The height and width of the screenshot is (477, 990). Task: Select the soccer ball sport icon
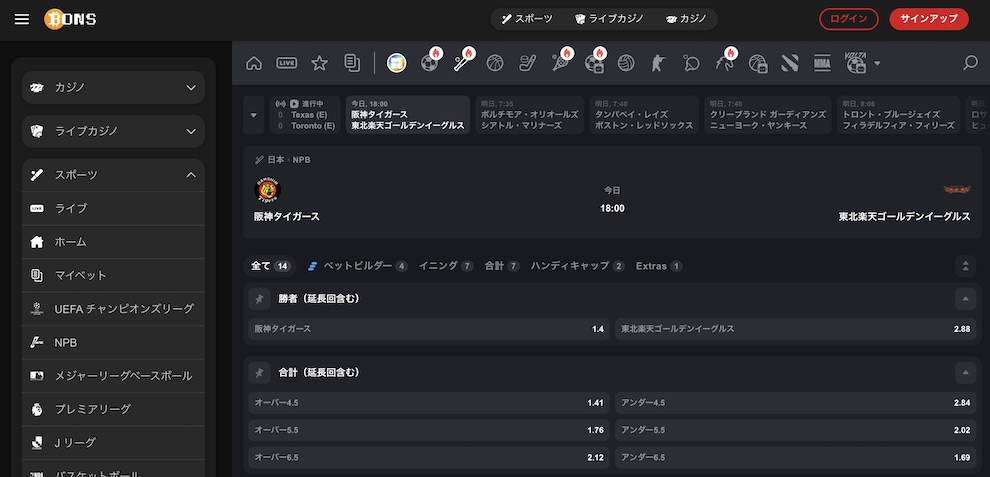pyautogui.click(x=429, y=63)
